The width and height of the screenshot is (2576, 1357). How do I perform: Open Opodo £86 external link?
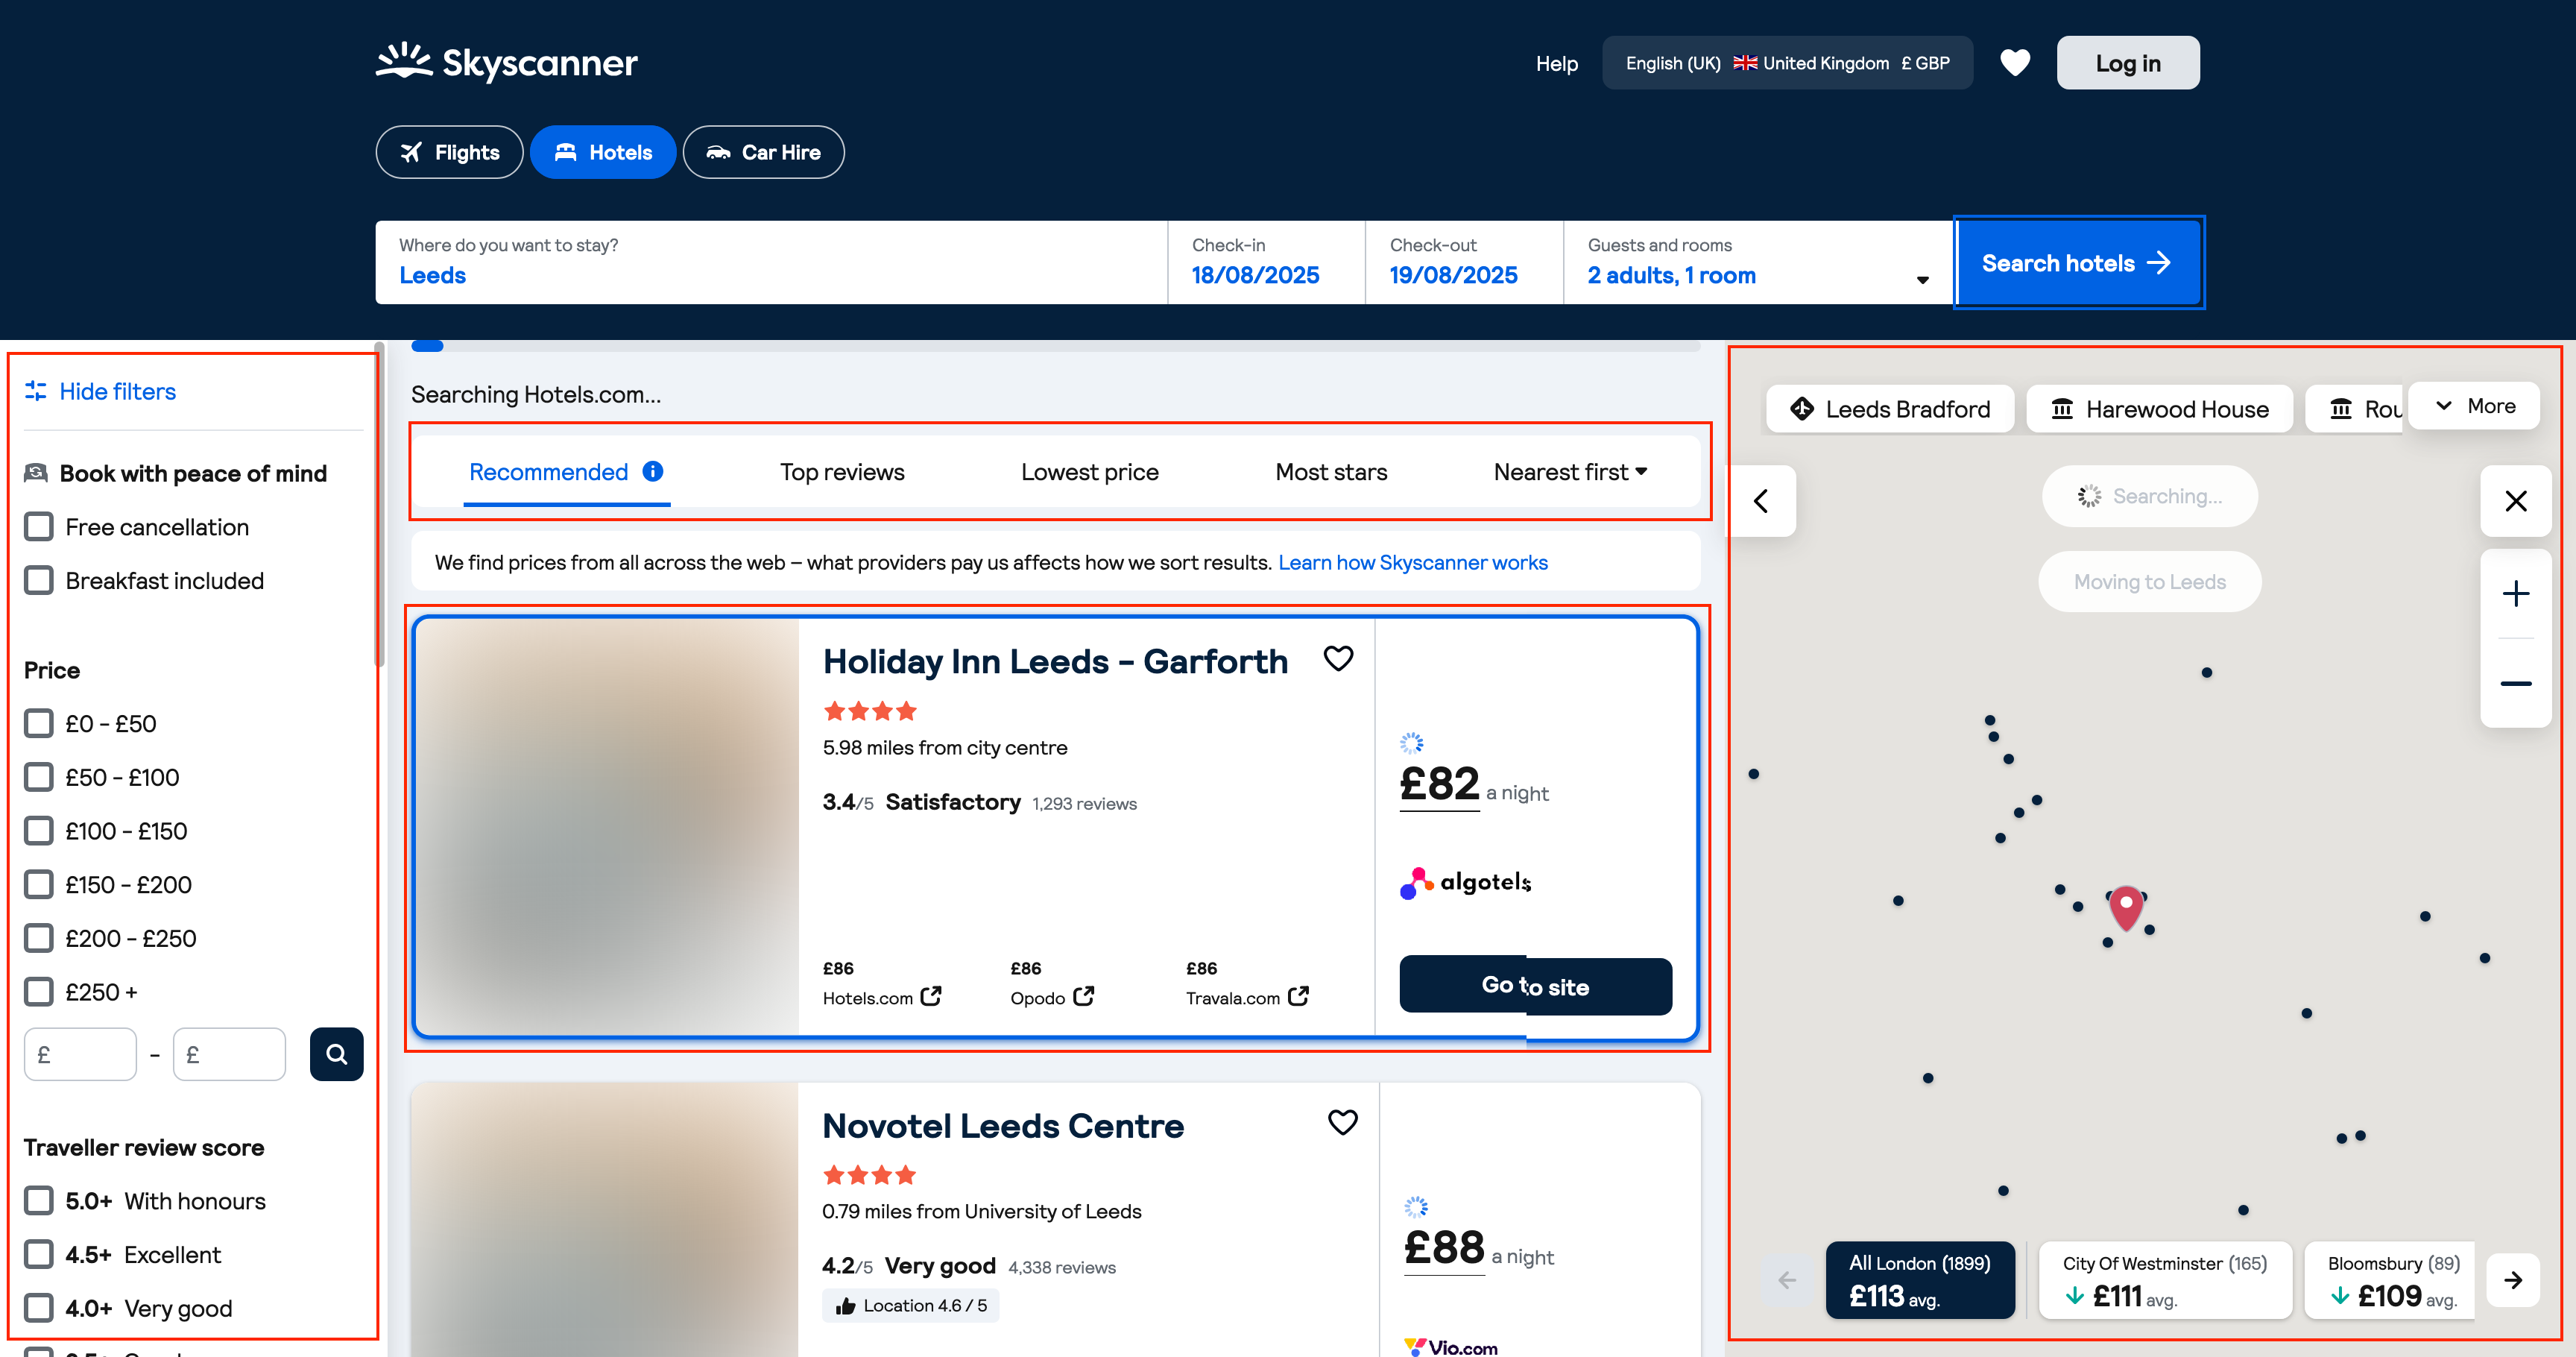[1052, 997]
